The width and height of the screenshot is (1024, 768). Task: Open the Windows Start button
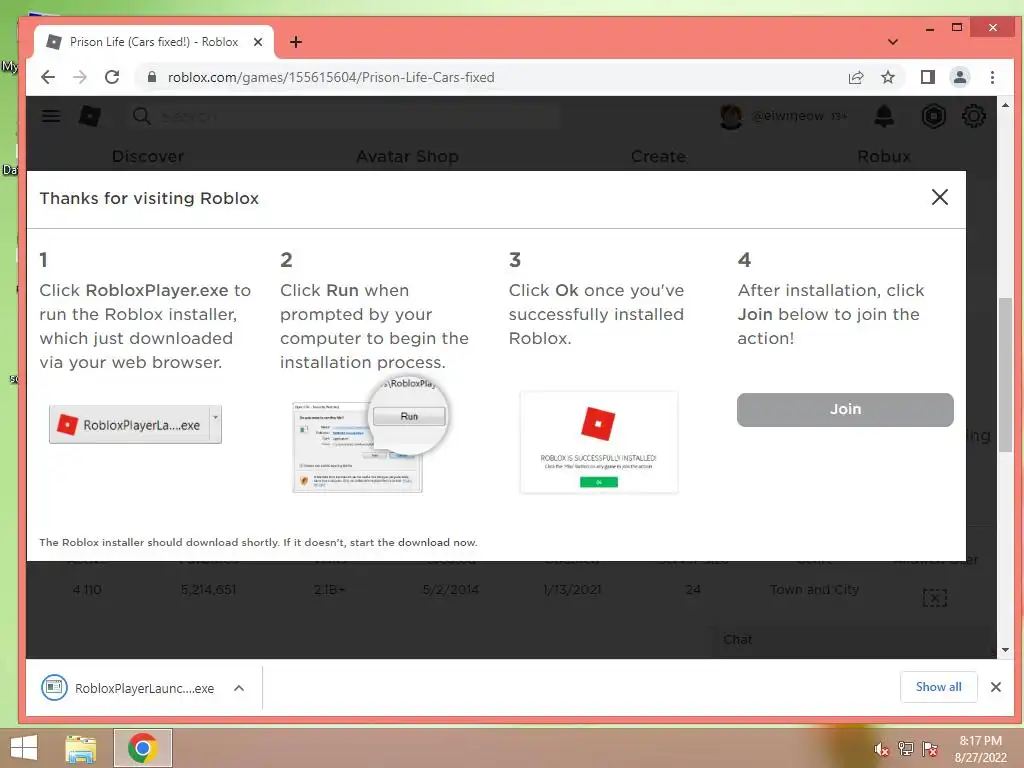point(24,748)
